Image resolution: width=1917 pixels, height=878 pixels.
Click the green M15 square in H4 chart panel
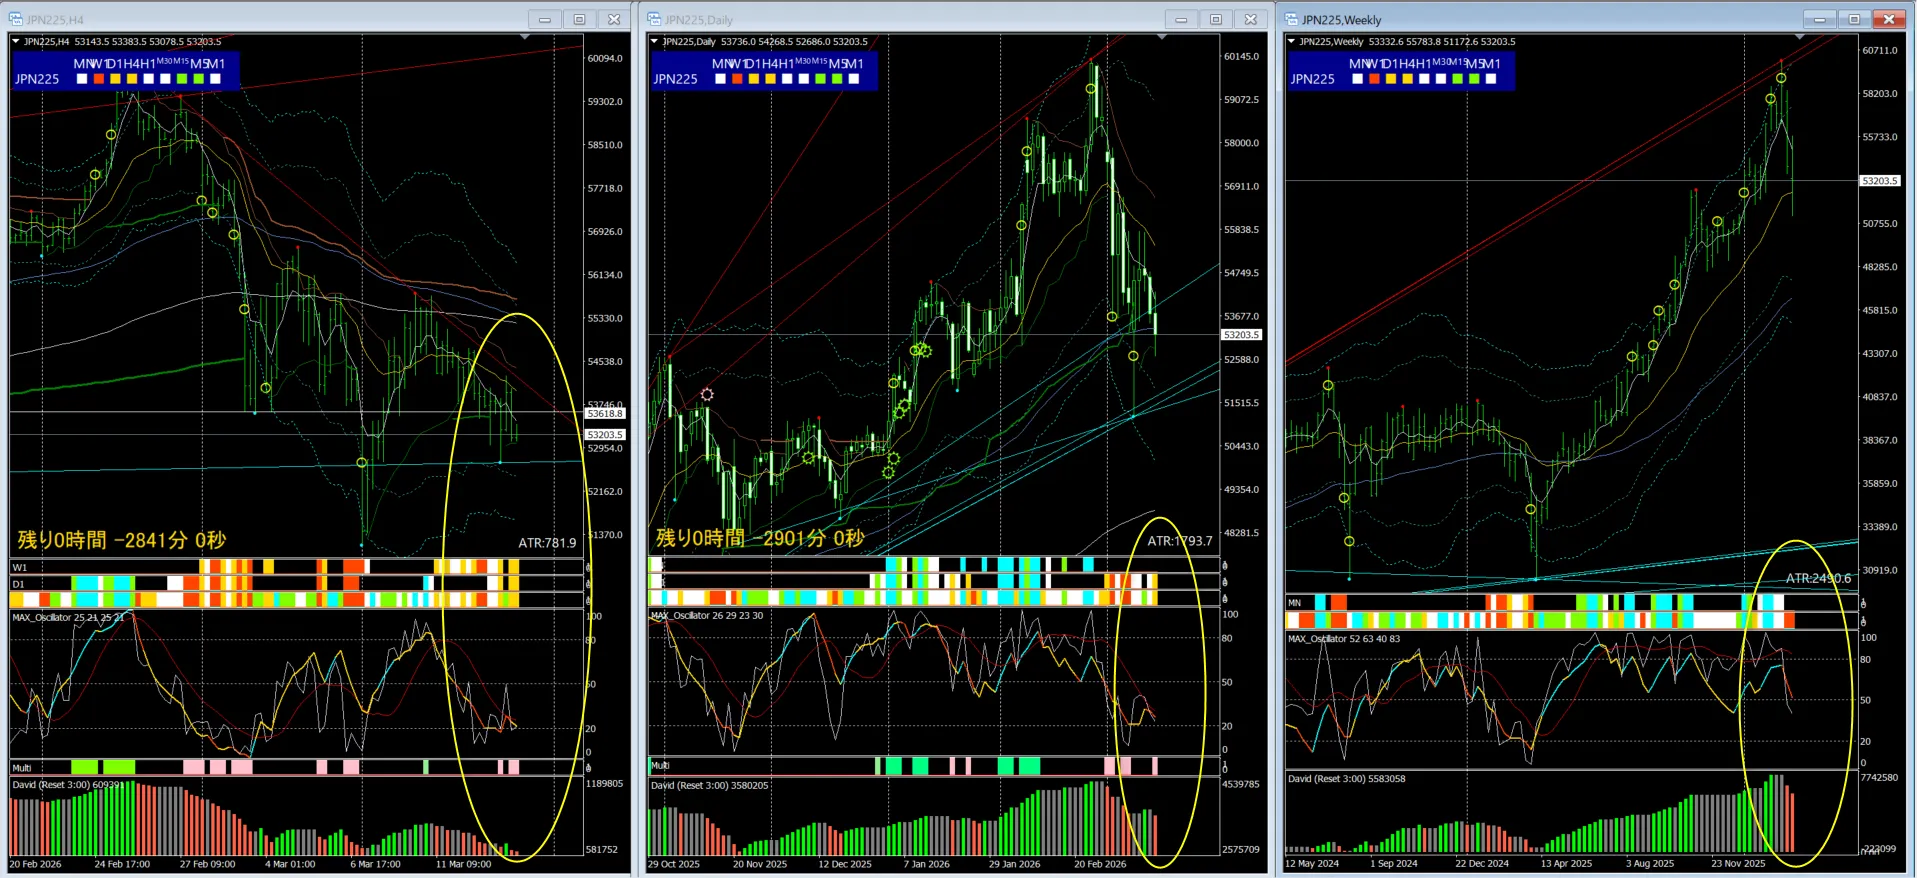point(182,79)
